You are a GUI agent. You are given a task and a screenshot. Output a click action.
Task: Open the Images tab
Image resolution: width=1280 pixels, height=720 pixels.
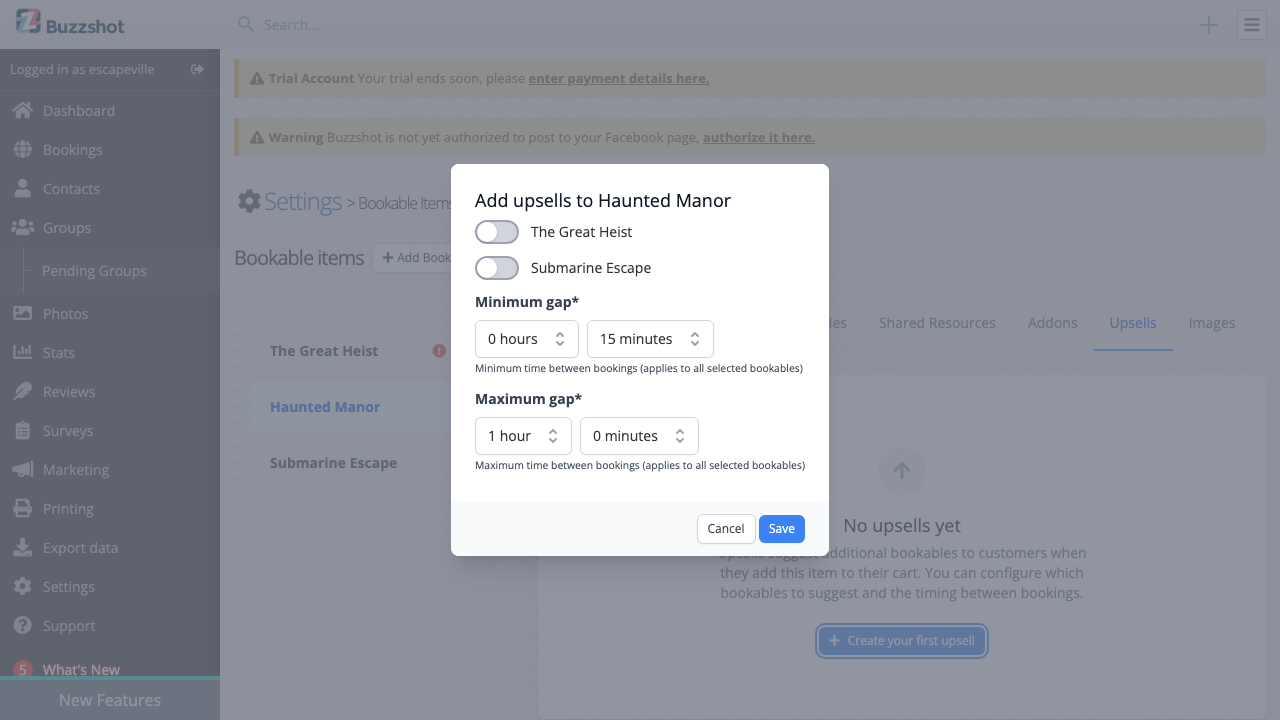(x=1211, y=322)
